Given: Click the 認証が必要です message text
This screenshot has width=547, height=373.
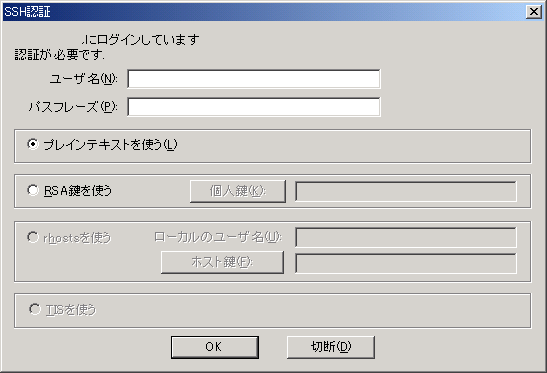Looking at the screenshot, I should pyautogui.click(x=59, y=55).
